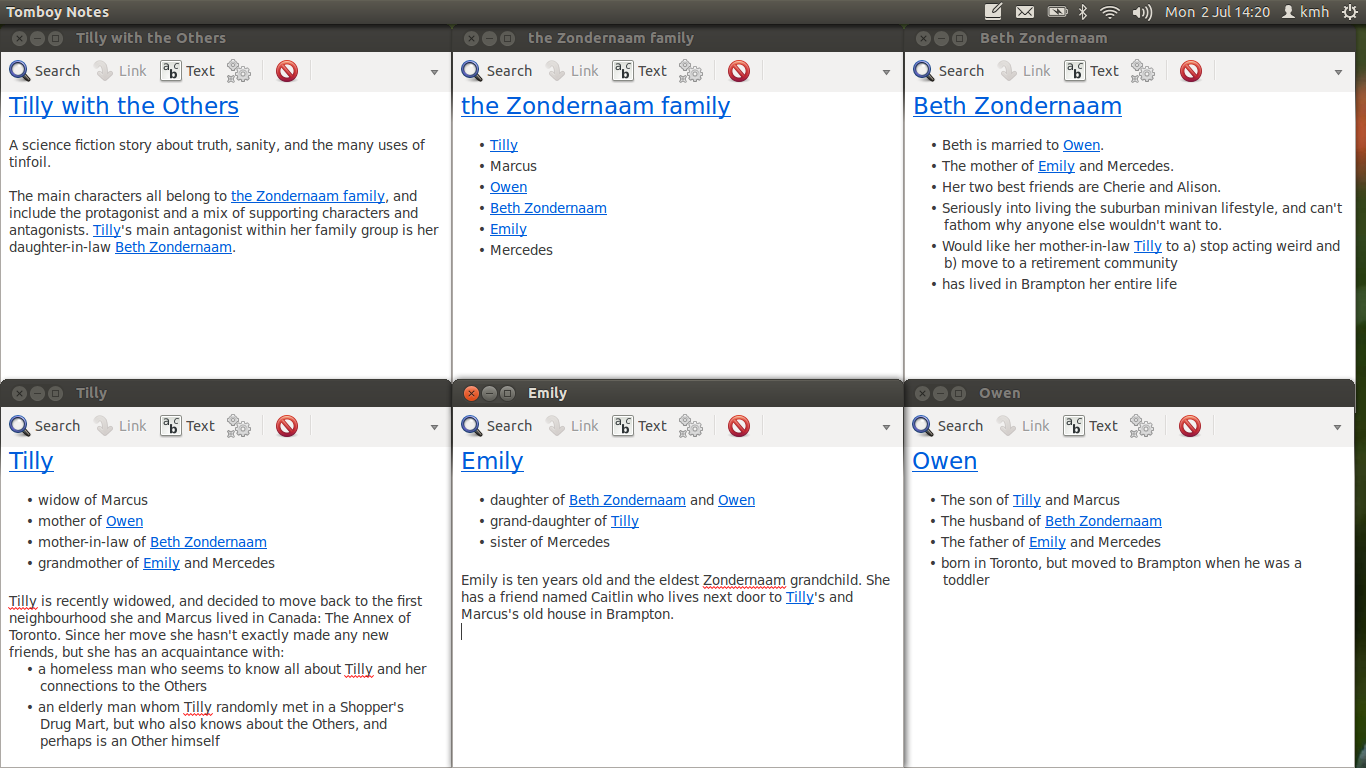Screen dimensions: 1366x768
Task: Open the Bluetooth indicator in top panel
Action: click(1083, 12)
